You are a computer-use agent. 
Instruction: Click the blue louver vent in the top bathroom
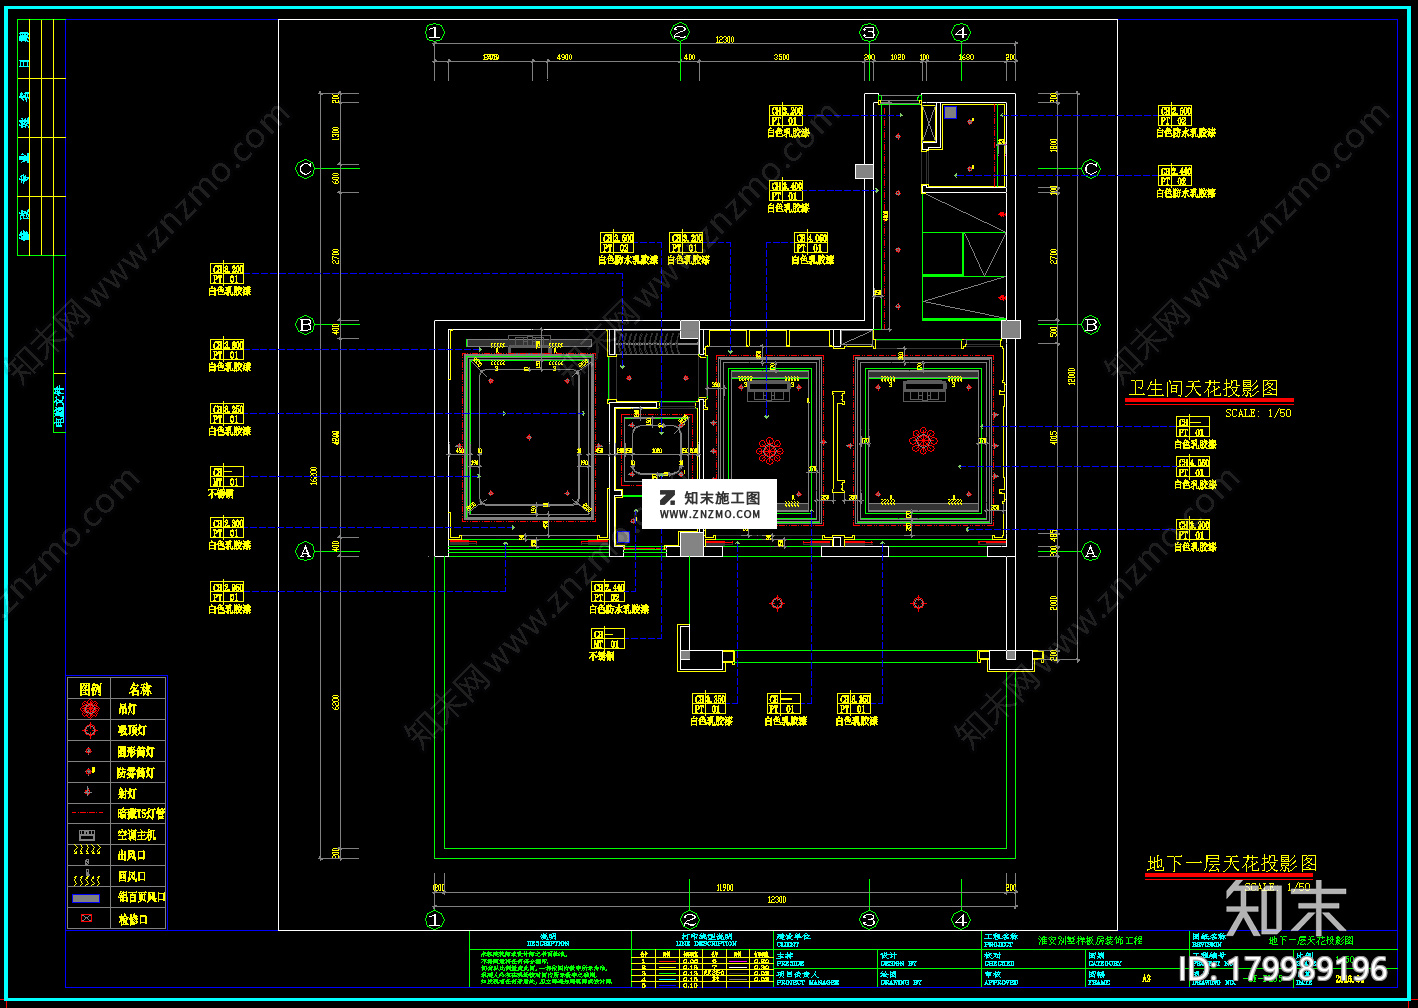click(x=950, y=113)
